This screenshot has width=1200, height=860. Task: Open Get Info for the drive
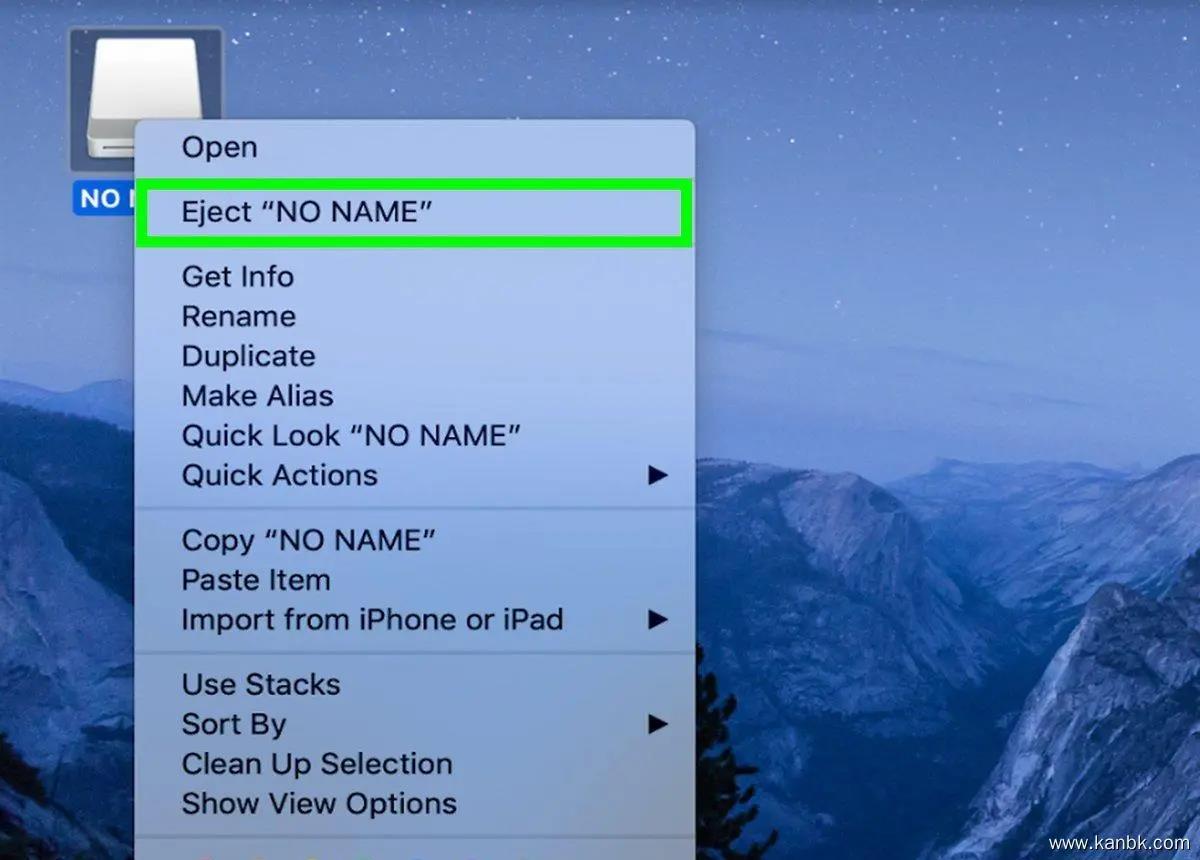click(237, 276)
